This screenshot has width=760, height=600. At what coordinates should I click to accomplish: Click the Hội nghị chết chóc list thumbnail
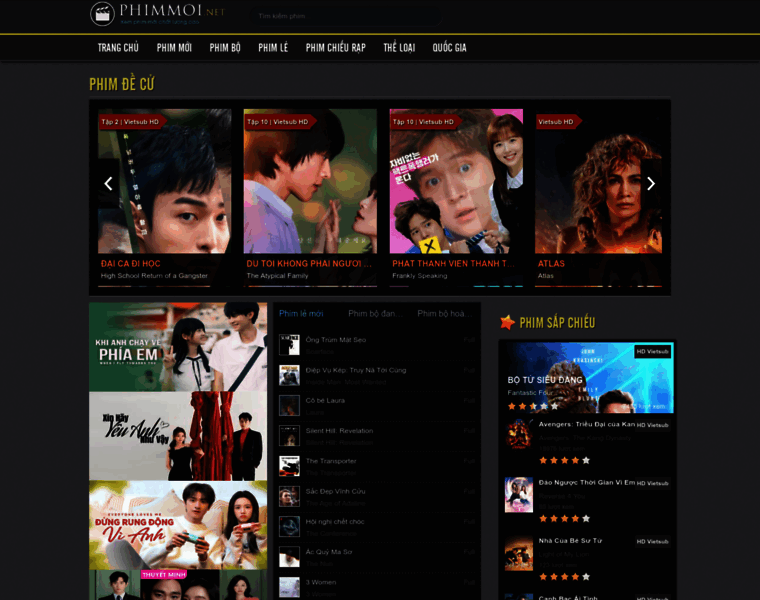click(x=289, y=526)
